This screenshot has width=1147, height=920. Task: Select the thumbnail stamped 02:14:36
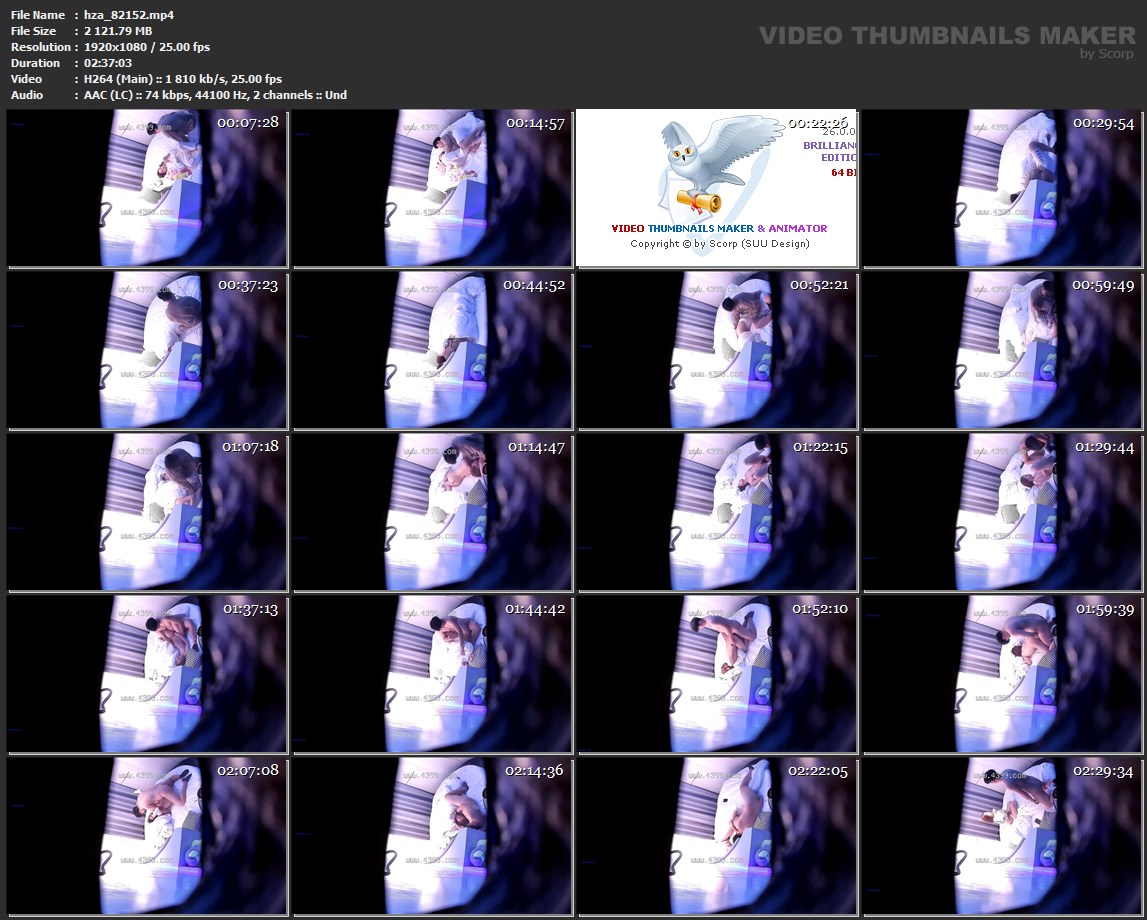click(x=432, y=836)
